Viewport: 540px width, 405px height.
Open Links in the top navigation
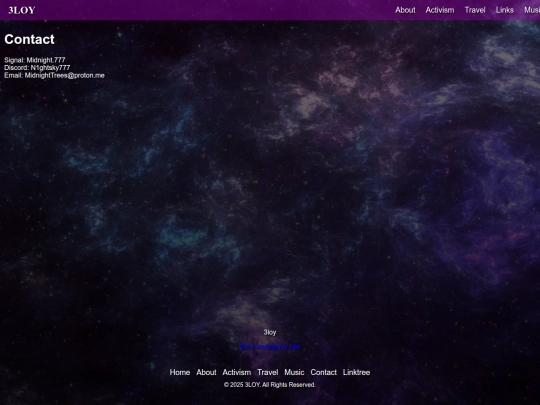[505, 10]
